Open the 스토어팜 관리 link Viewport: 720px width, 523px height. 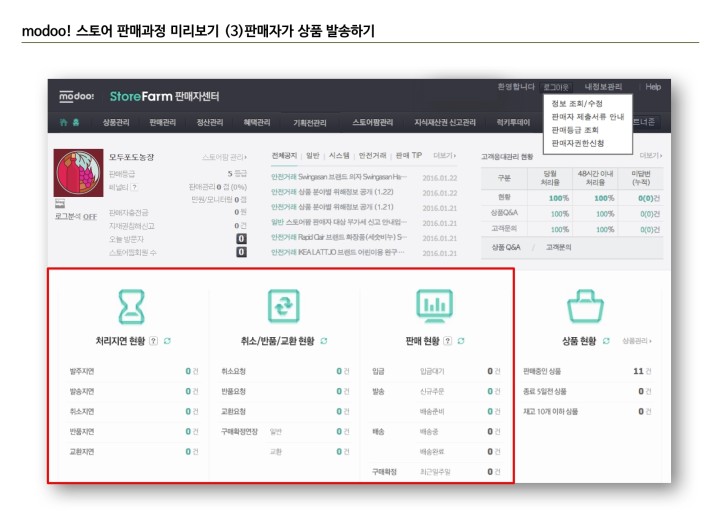click(225, 157)
